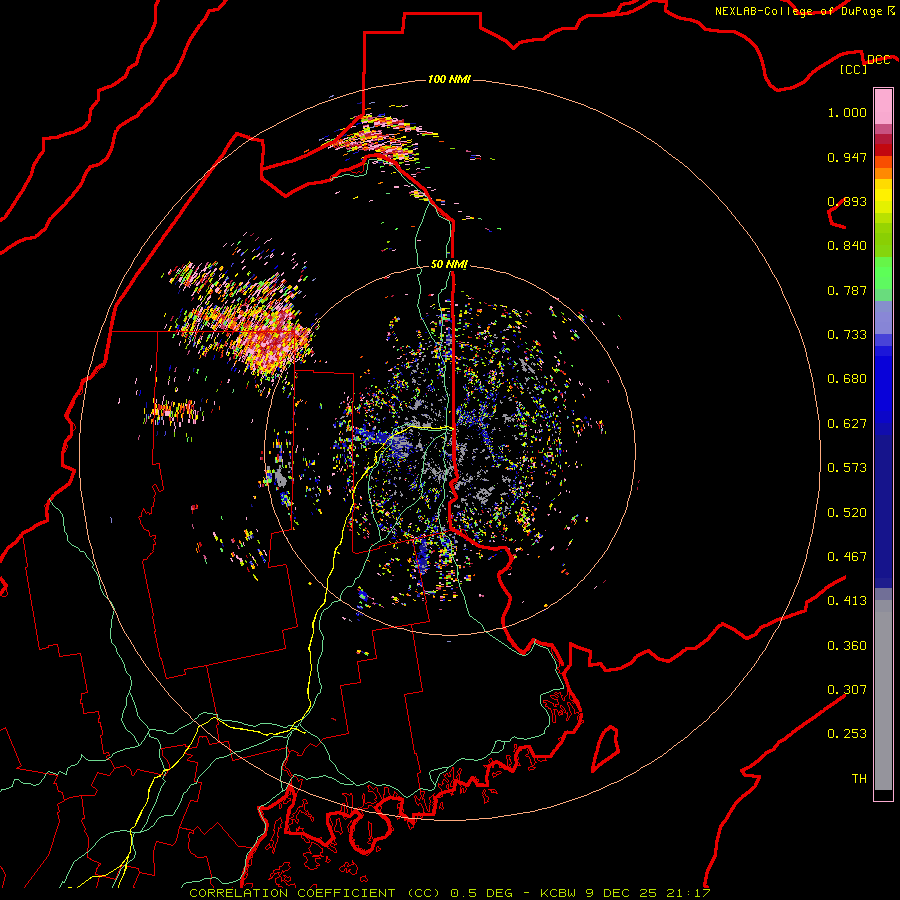Viewport: 900px width, 900px height.
Task: Pick the gray lower segment of color bar
Action: point(883,695)
